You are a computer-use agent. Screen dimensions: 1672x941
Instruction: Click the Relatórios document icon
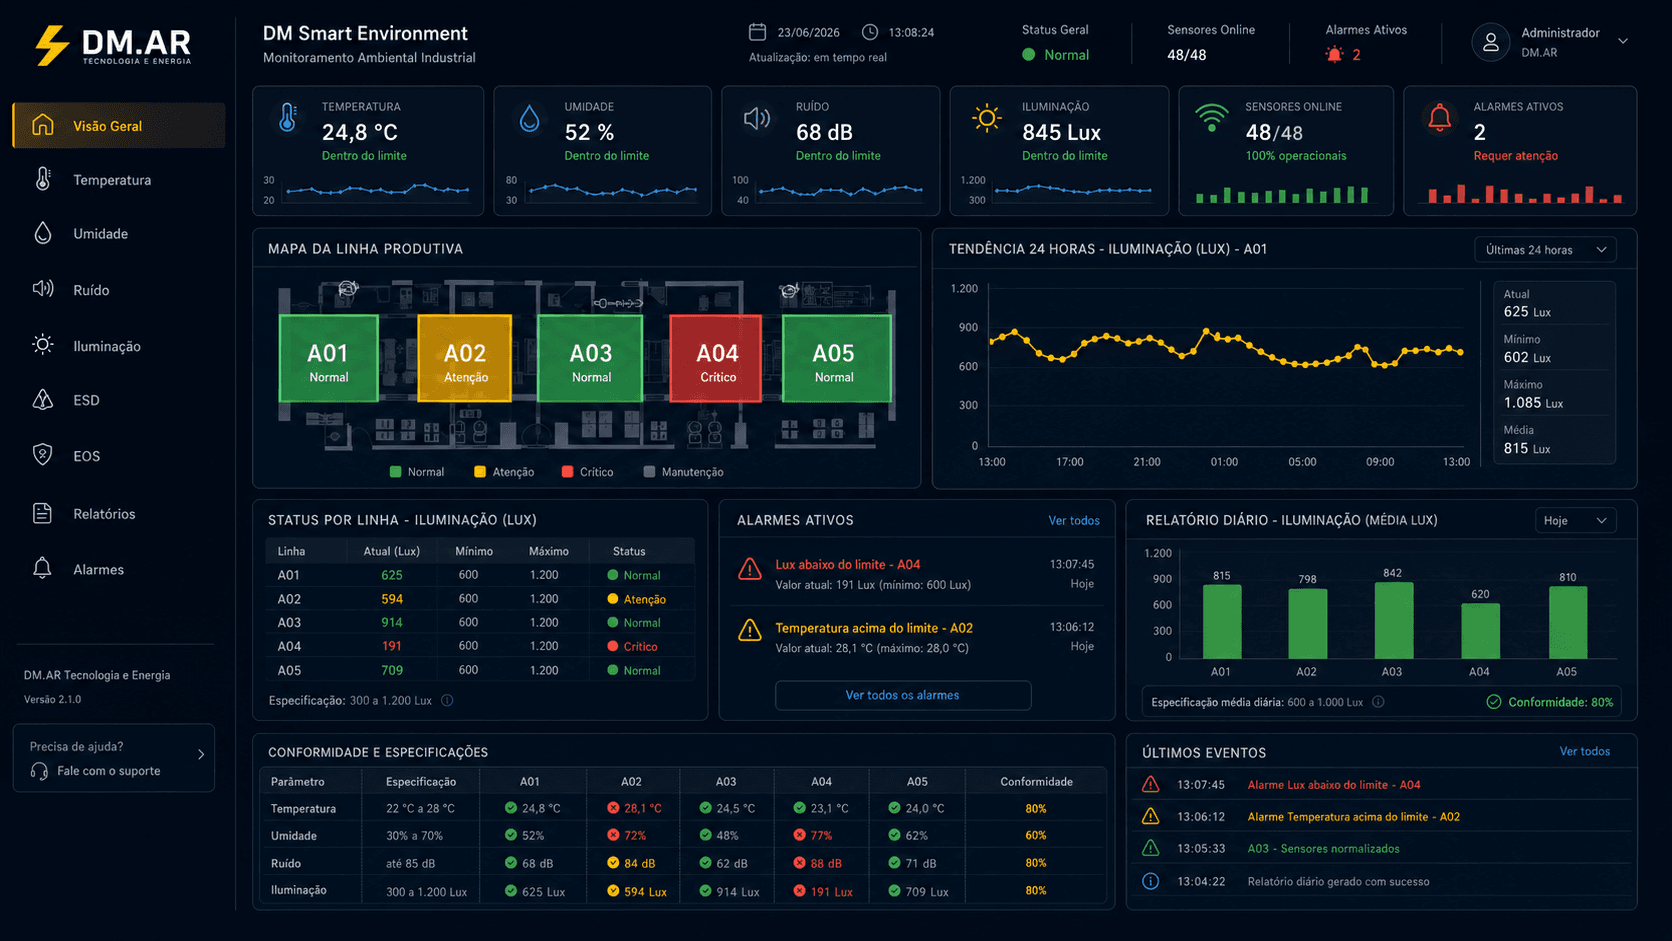[x=43, y=513]
